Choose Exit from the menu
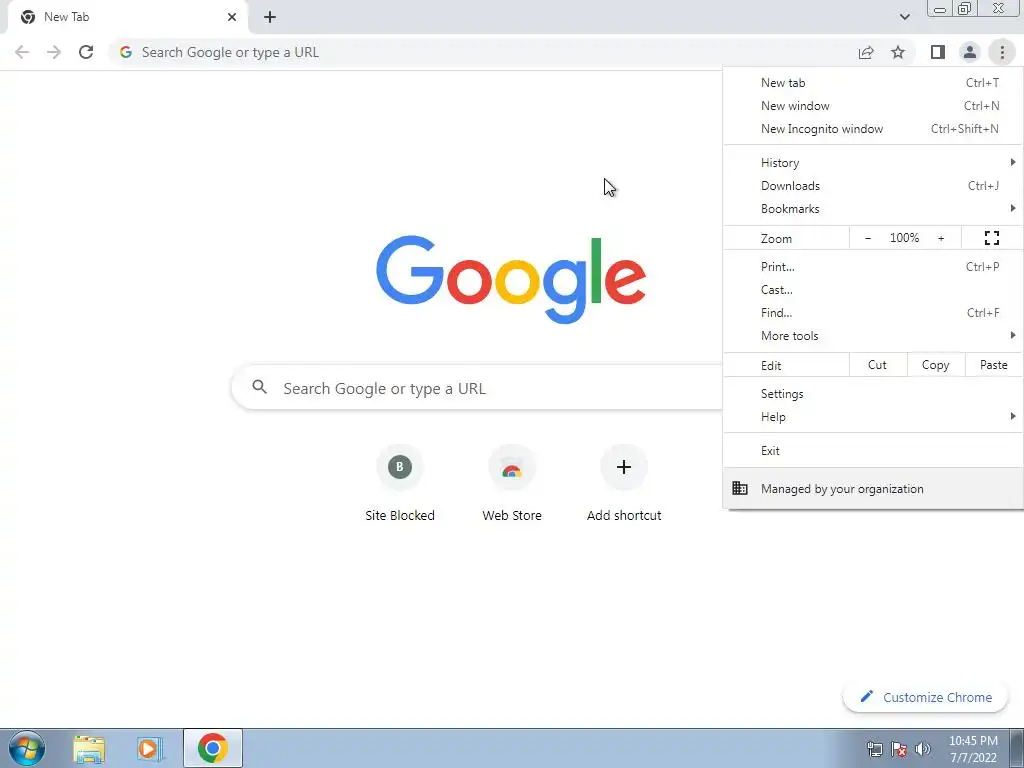1024x768 pixels. [873, 451]
